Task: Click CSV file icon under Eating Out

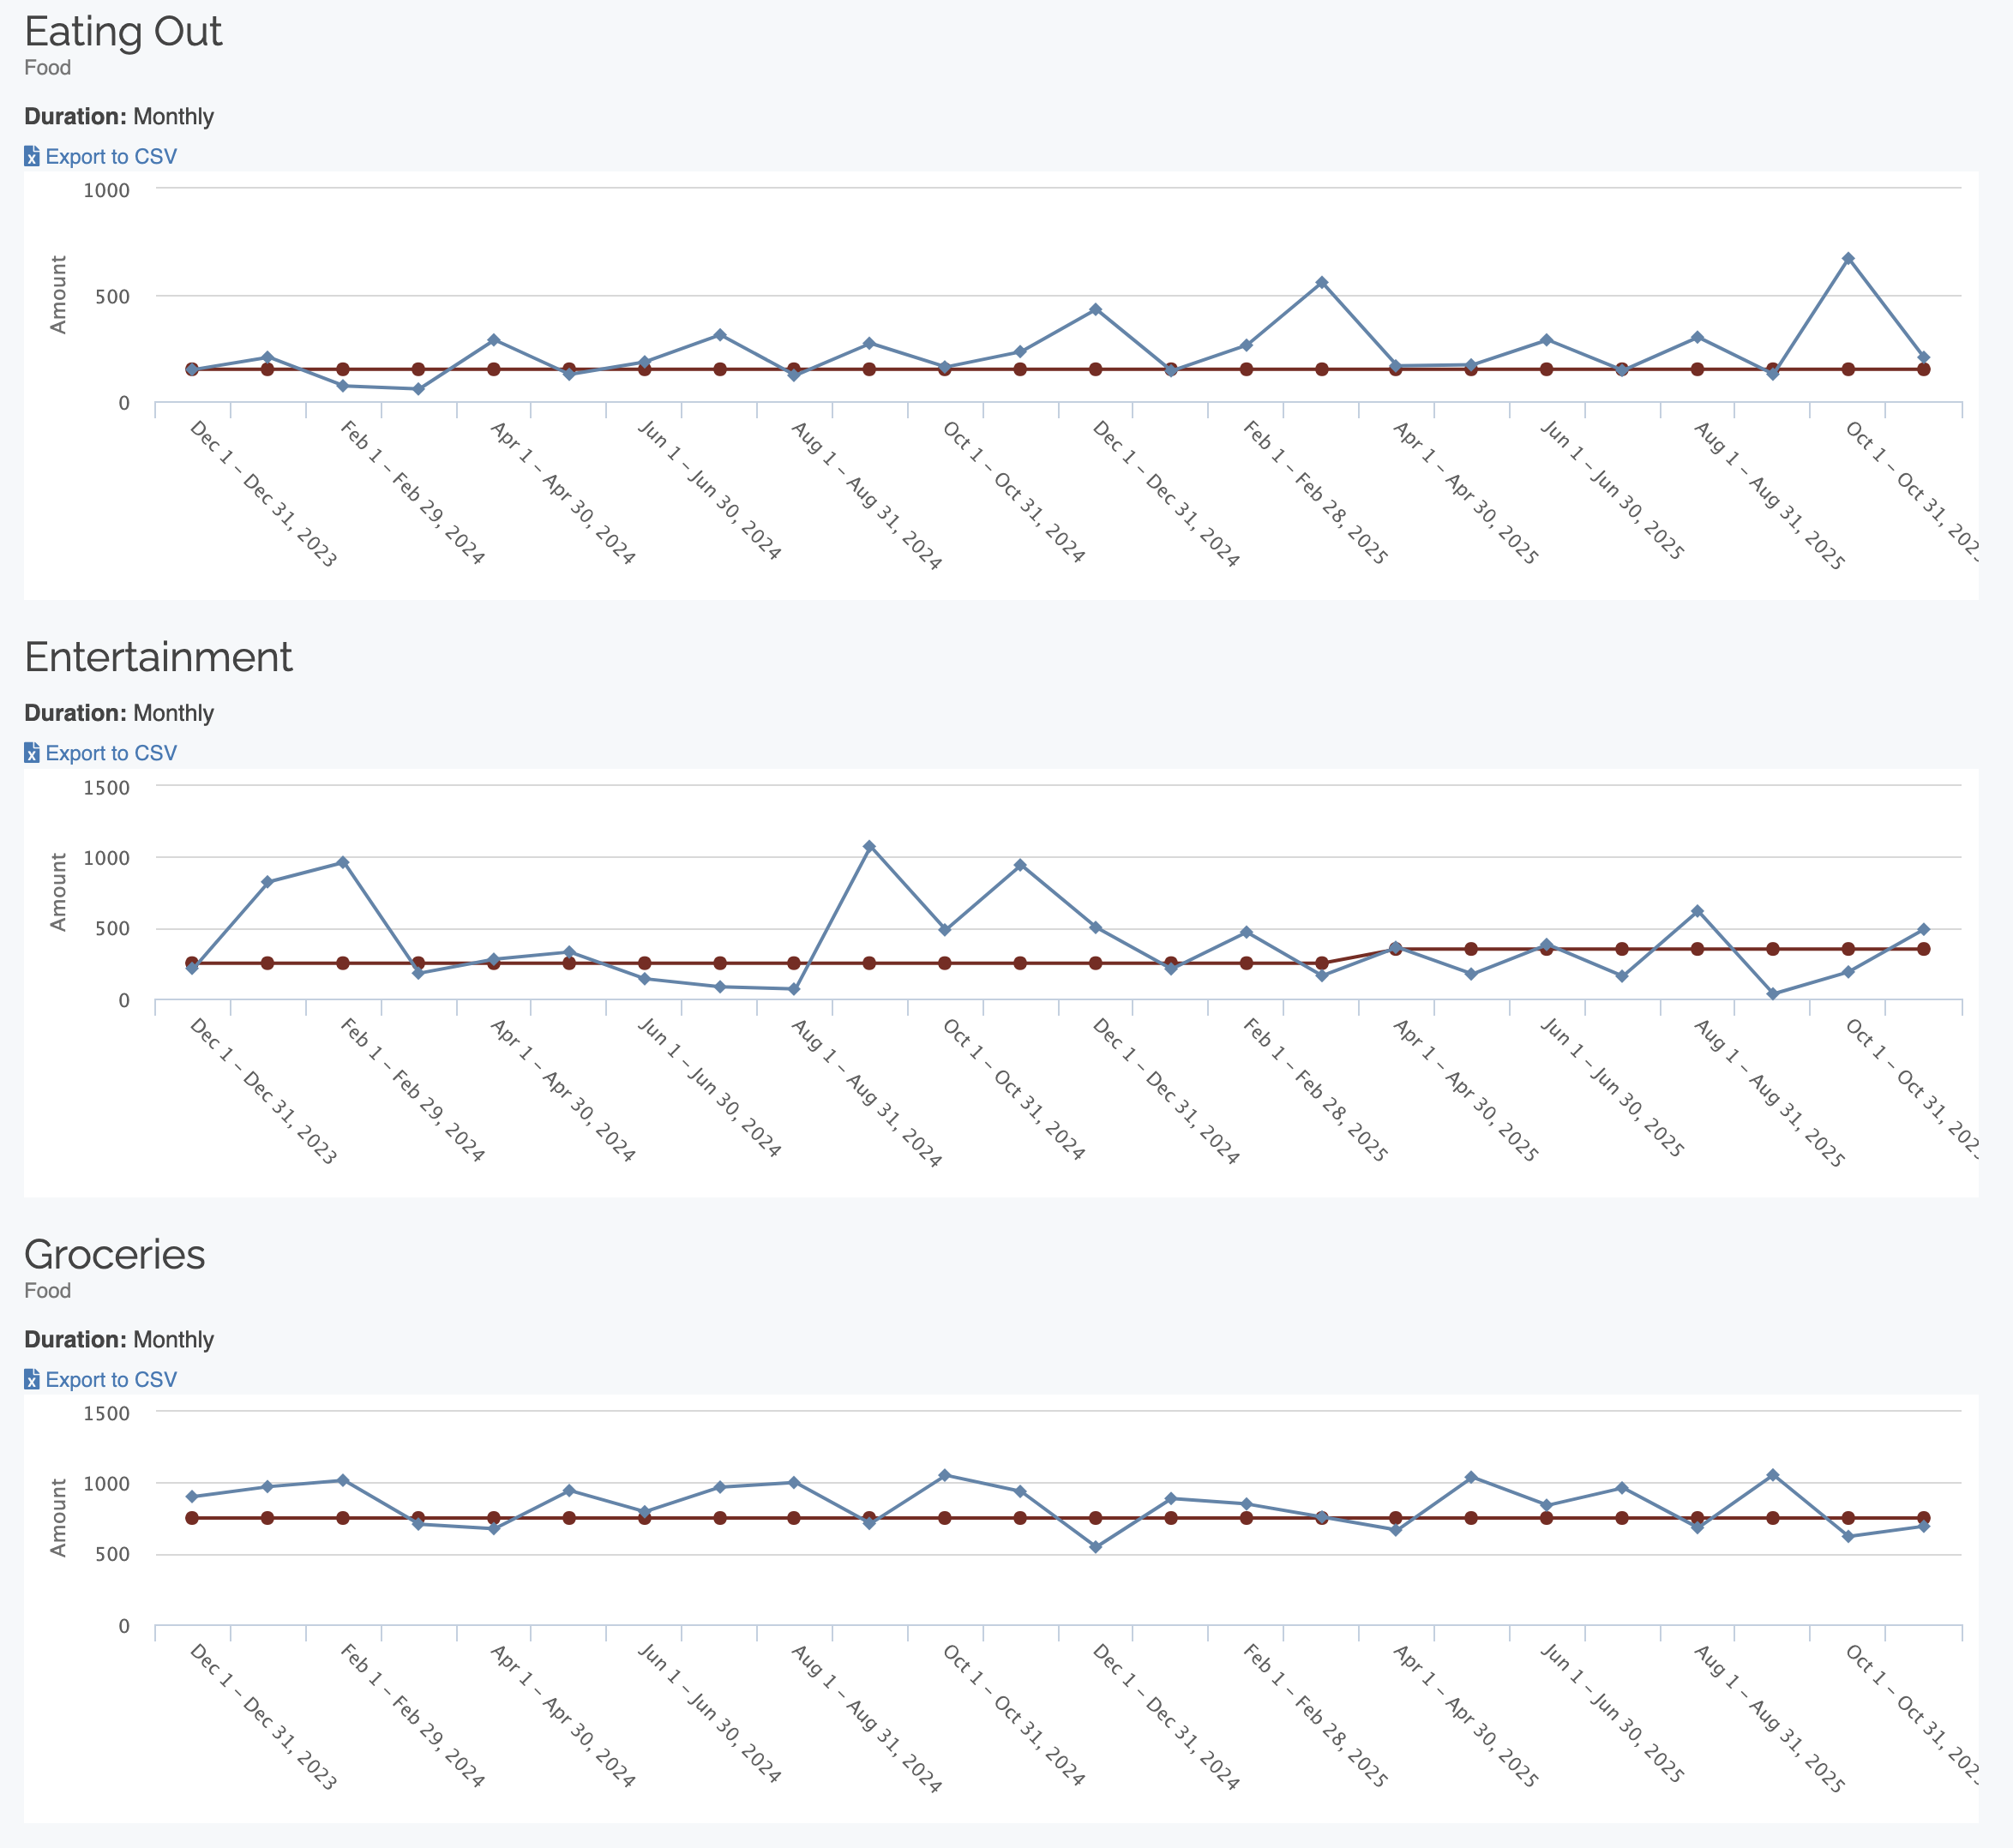Action: click(32, 157)
